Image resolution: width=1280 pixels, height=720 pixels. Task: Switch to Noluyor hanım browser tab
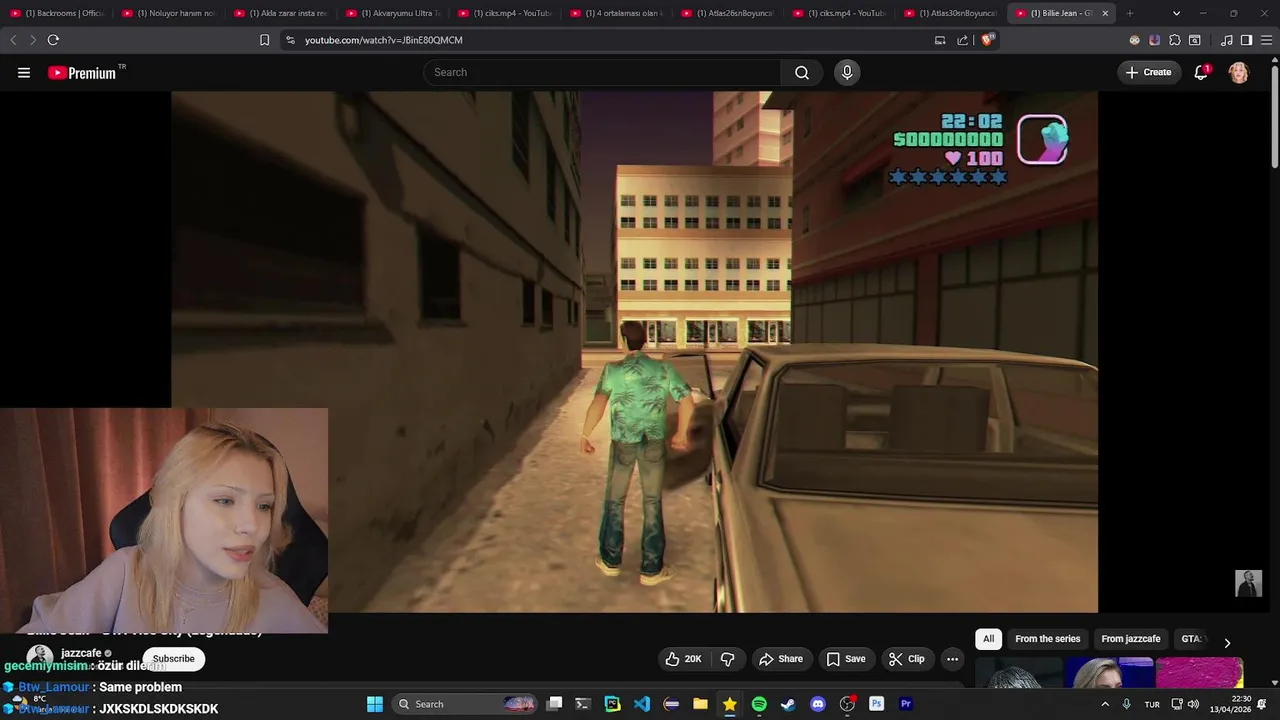coord(170,13)
